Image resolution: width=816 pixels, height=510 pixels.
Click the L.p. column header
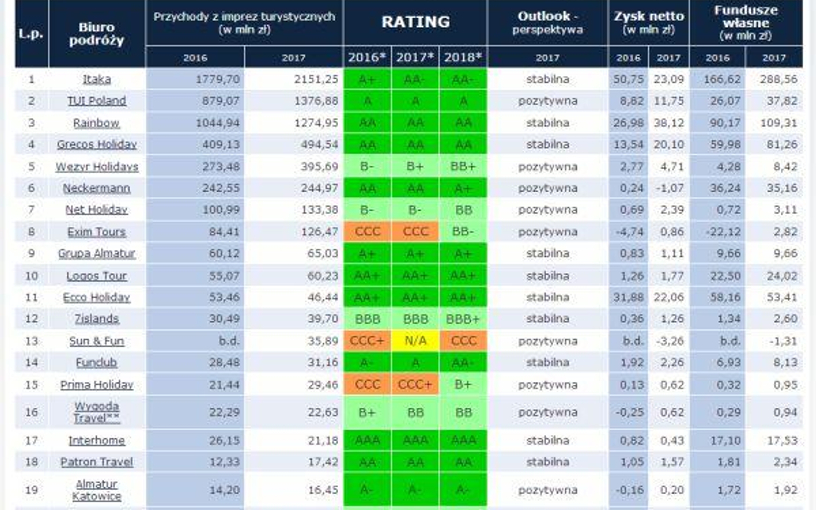click(x=31, y=34)
